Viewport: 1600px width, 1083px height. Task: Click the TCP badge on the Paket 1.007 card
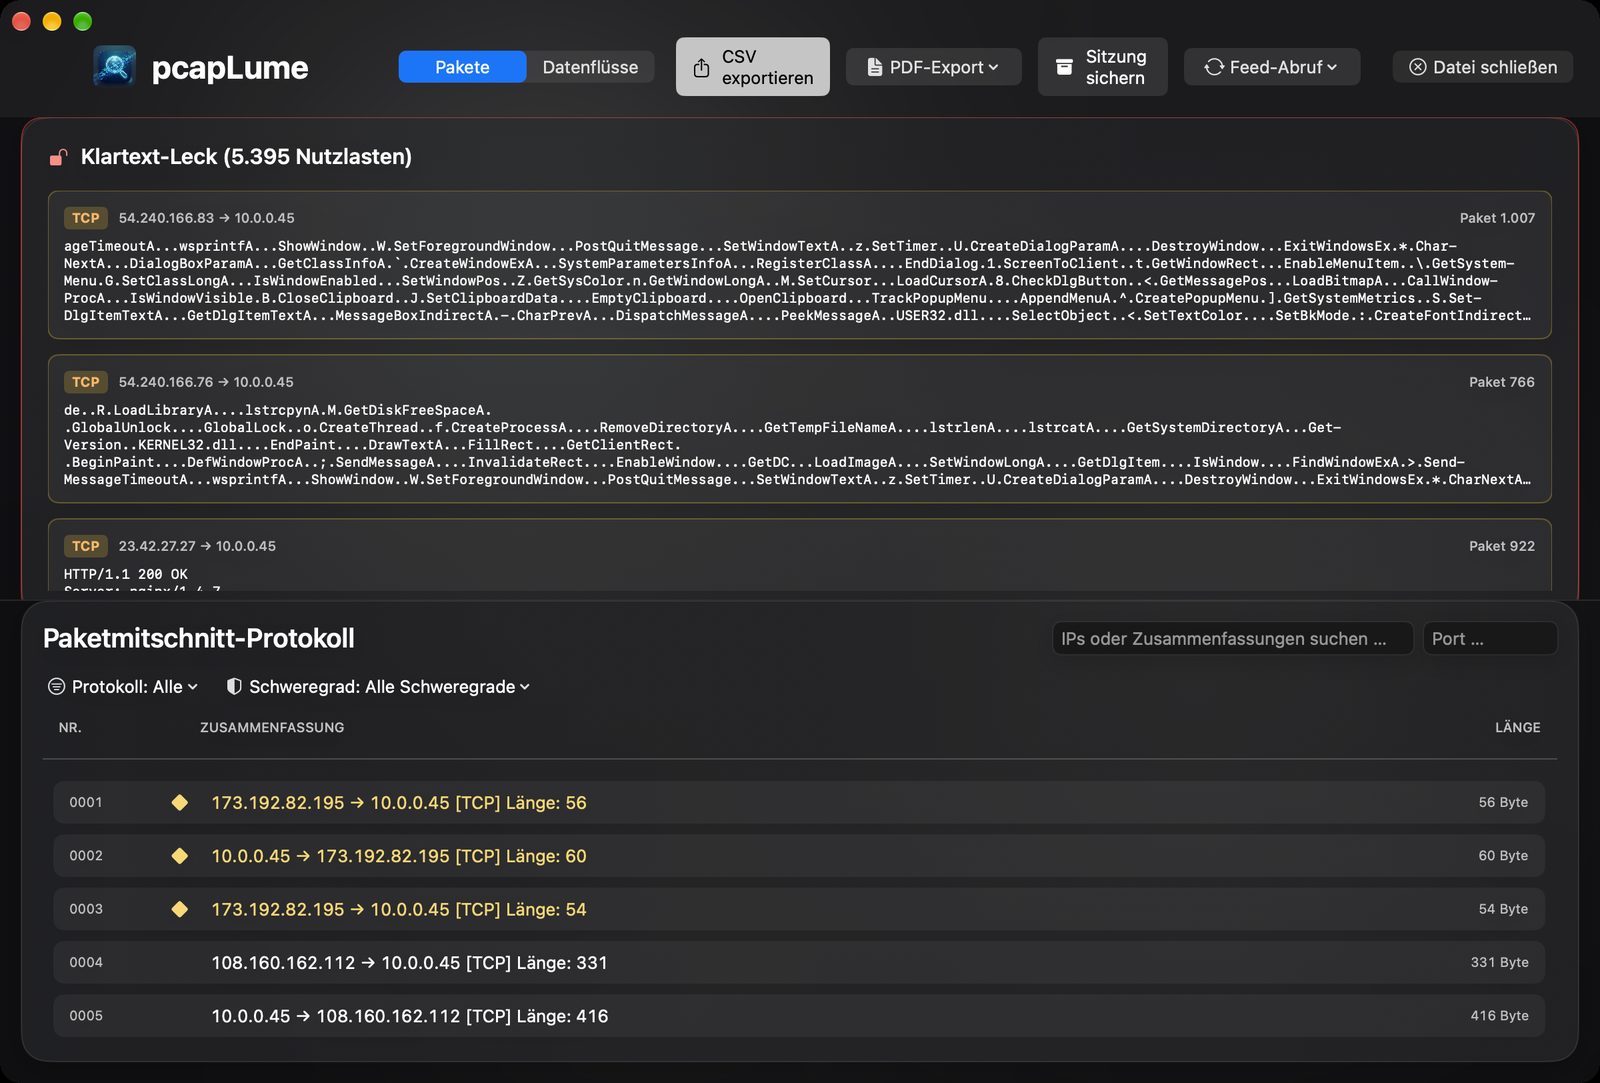86,218
